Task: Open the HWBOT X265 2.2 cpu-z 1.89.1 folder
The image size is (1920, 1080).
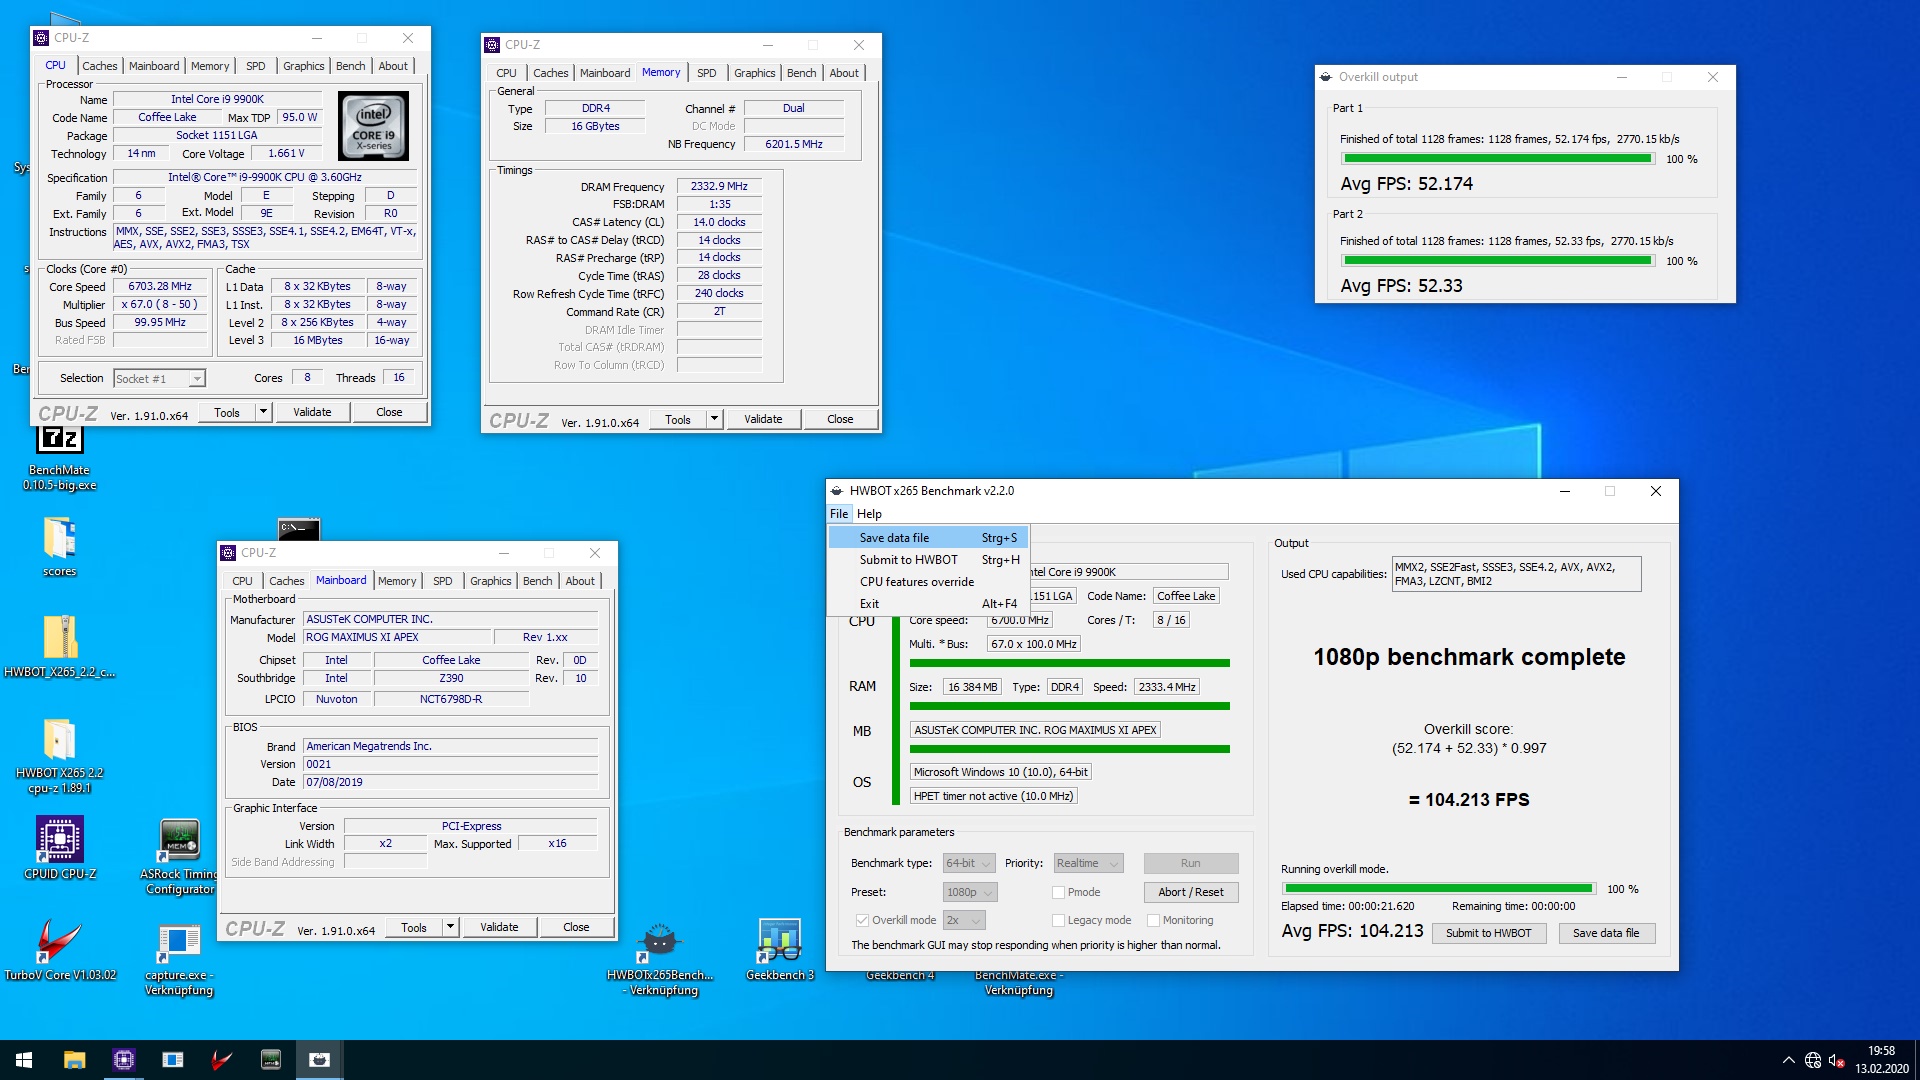Action: (x=60, y=755)
